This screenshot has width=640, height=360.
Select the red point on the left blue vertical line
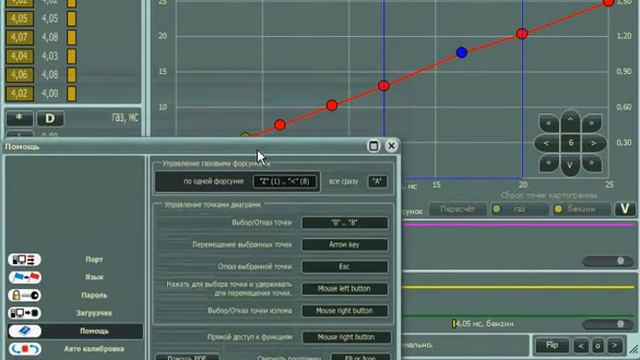[383, 86]
